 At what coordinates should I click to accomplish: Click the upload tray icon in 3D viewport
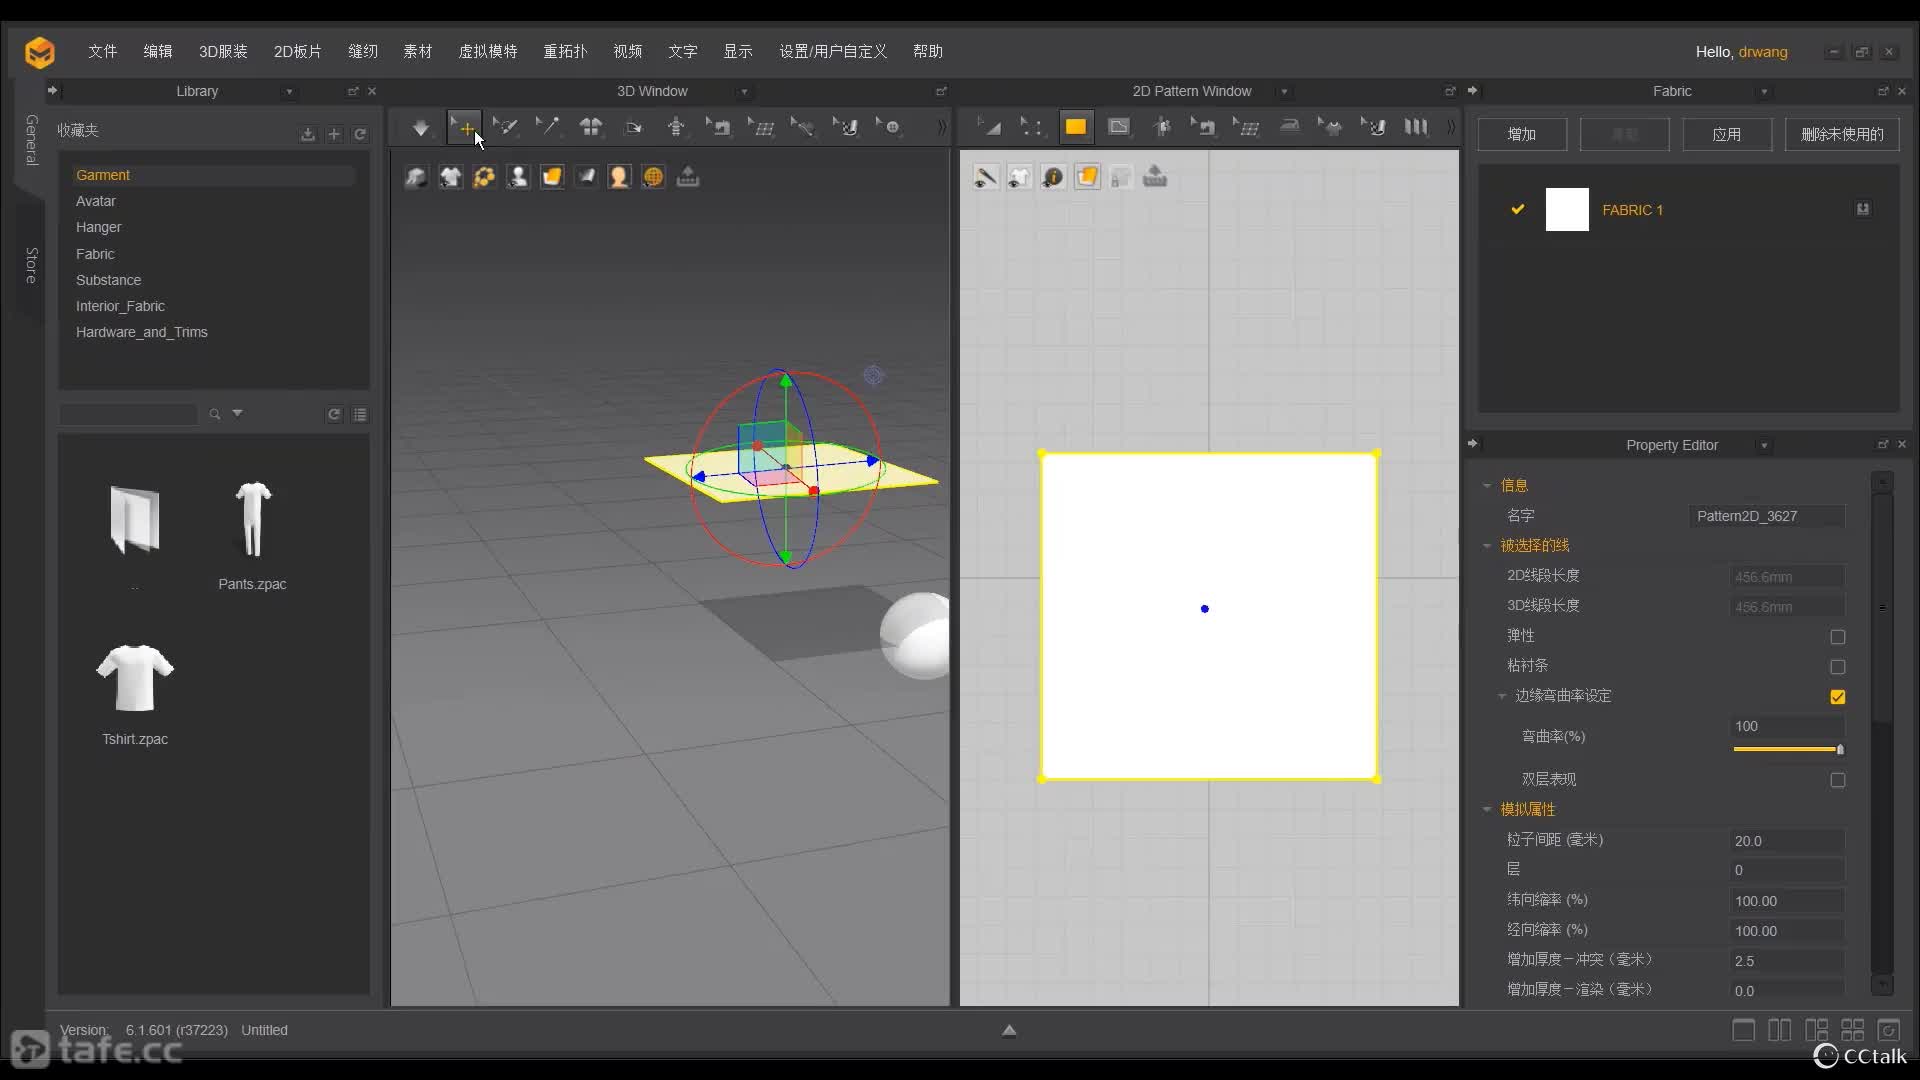688,177
